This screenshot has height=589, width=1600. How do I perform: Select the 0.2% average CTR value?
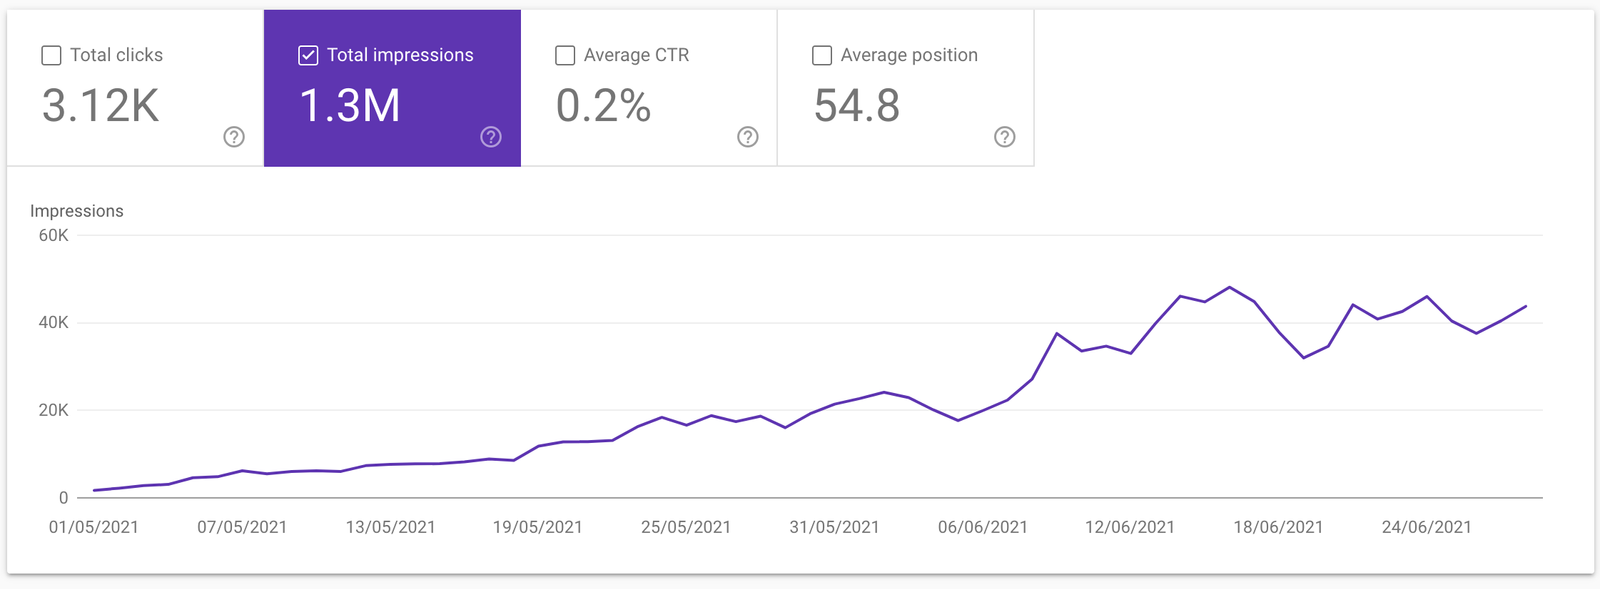click(603, 106)
